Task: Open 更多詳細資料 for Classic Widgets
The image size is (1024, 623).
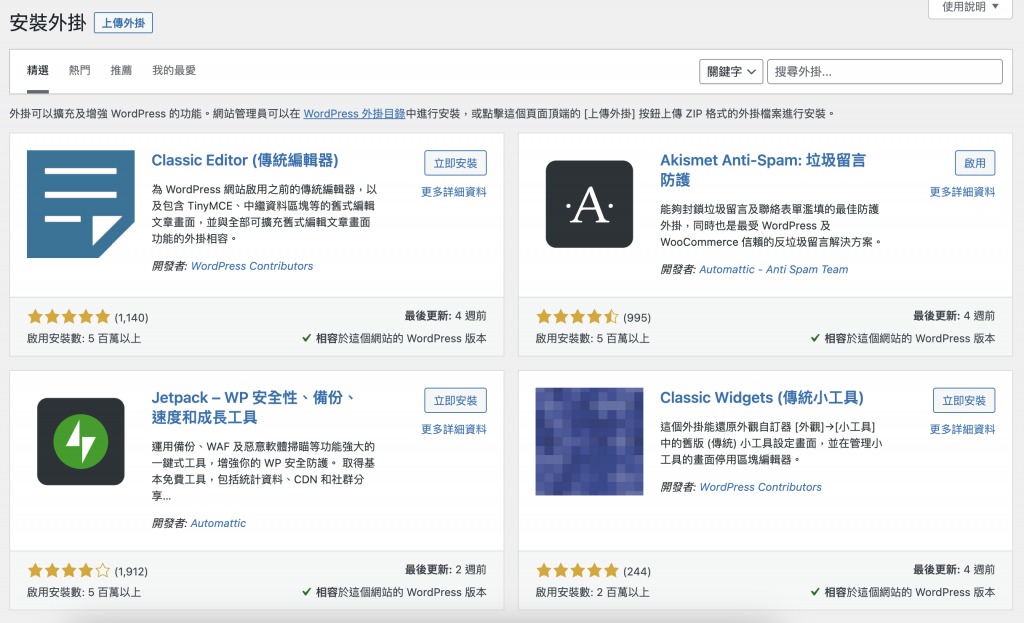Action: coord(963,429)
